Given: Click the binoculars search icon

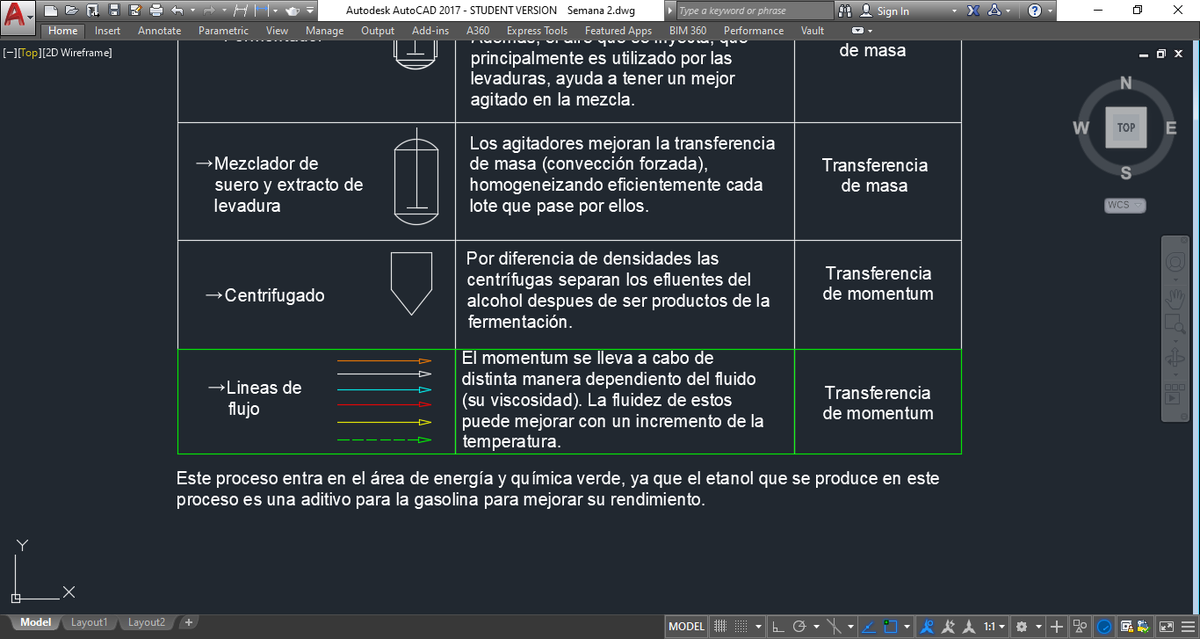Looking at the screenshot, I should (845, 11).
